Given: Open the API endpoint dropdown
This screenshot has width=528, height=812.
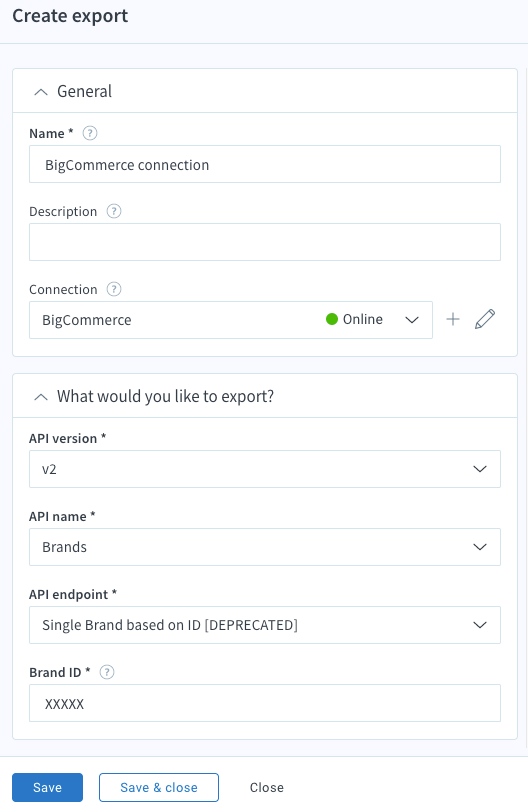Looking at the screenshot, I should click(x=265, y=625).
